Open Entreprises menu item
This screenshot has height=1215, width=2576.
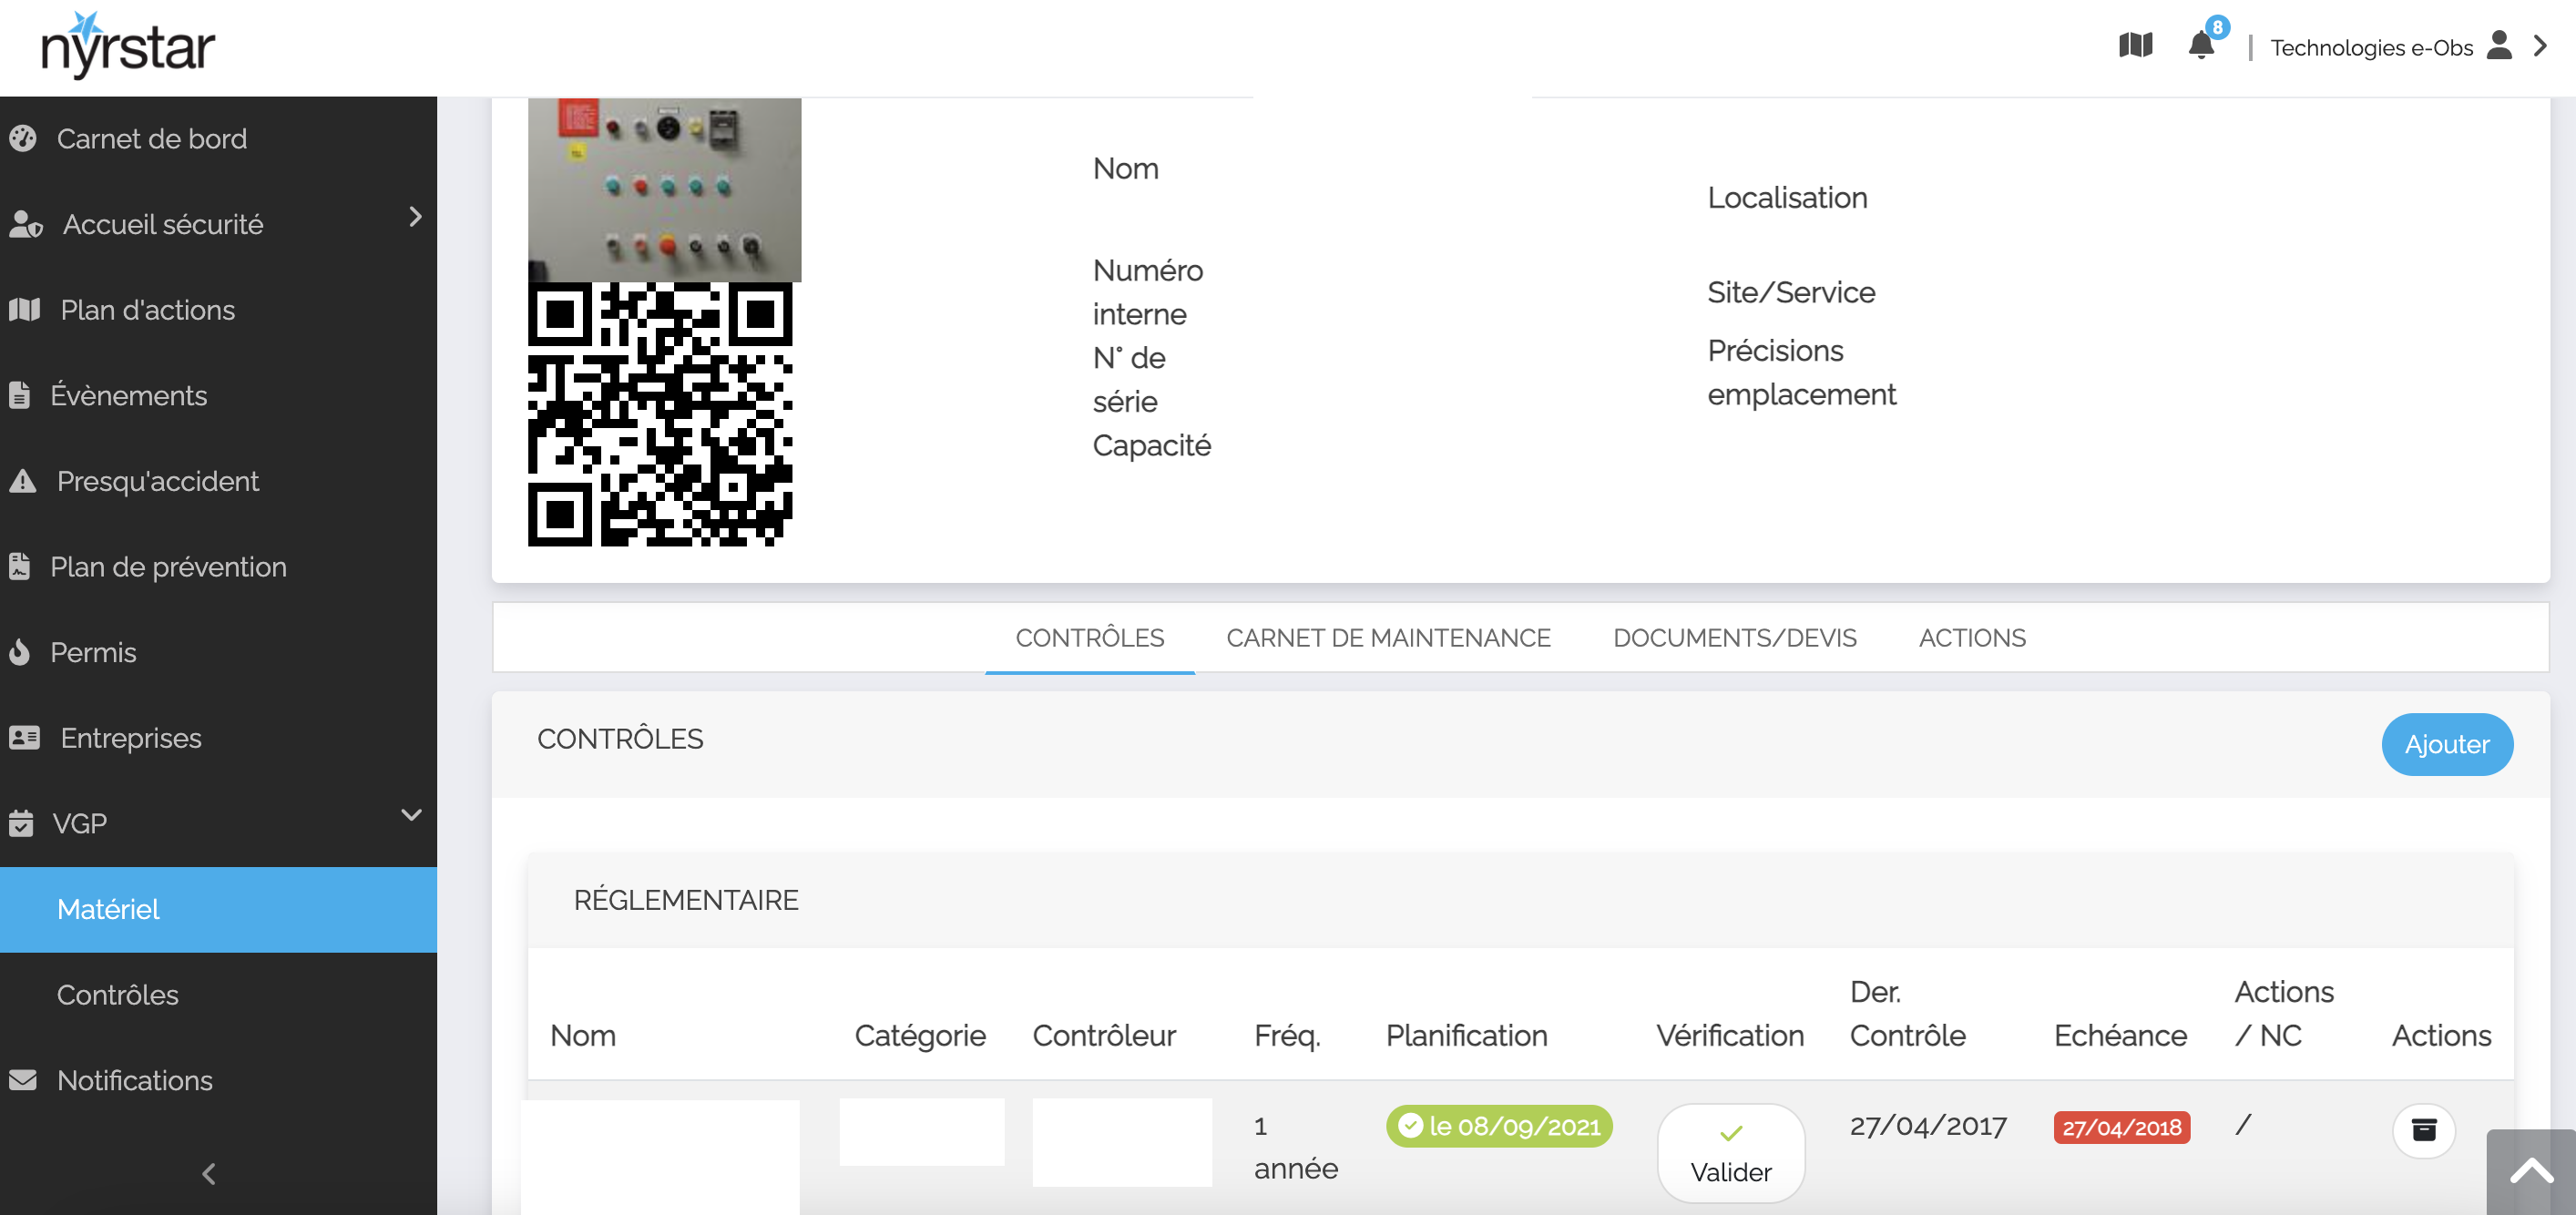tap(131, 738)
